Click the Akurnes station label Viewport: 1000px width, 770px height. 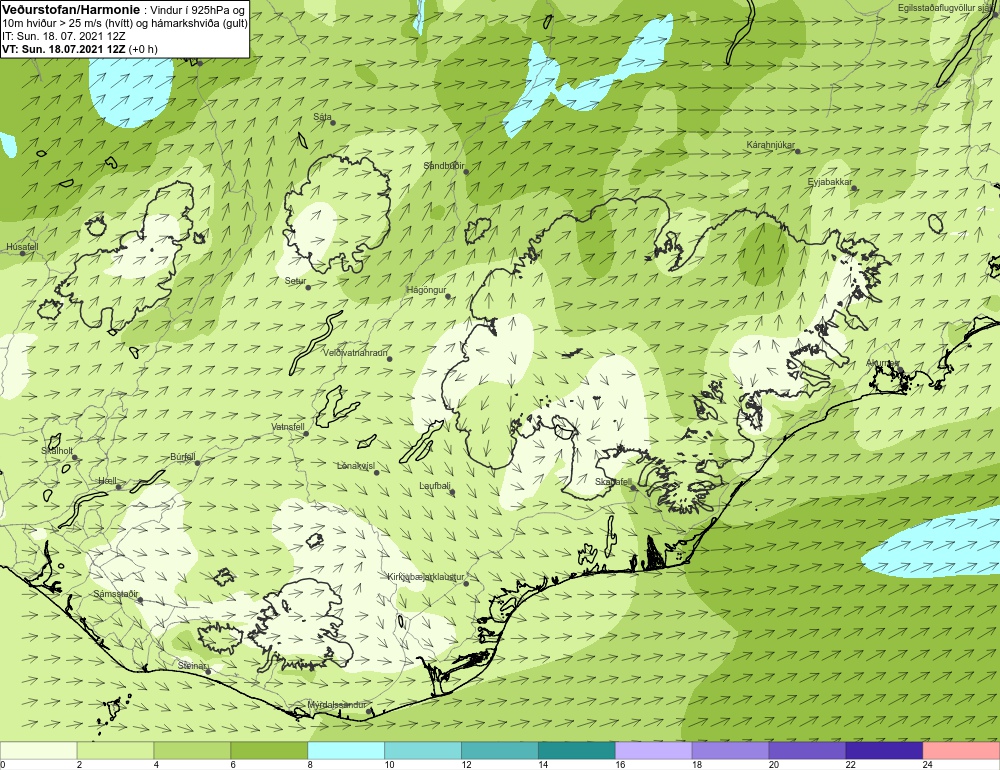883,363
